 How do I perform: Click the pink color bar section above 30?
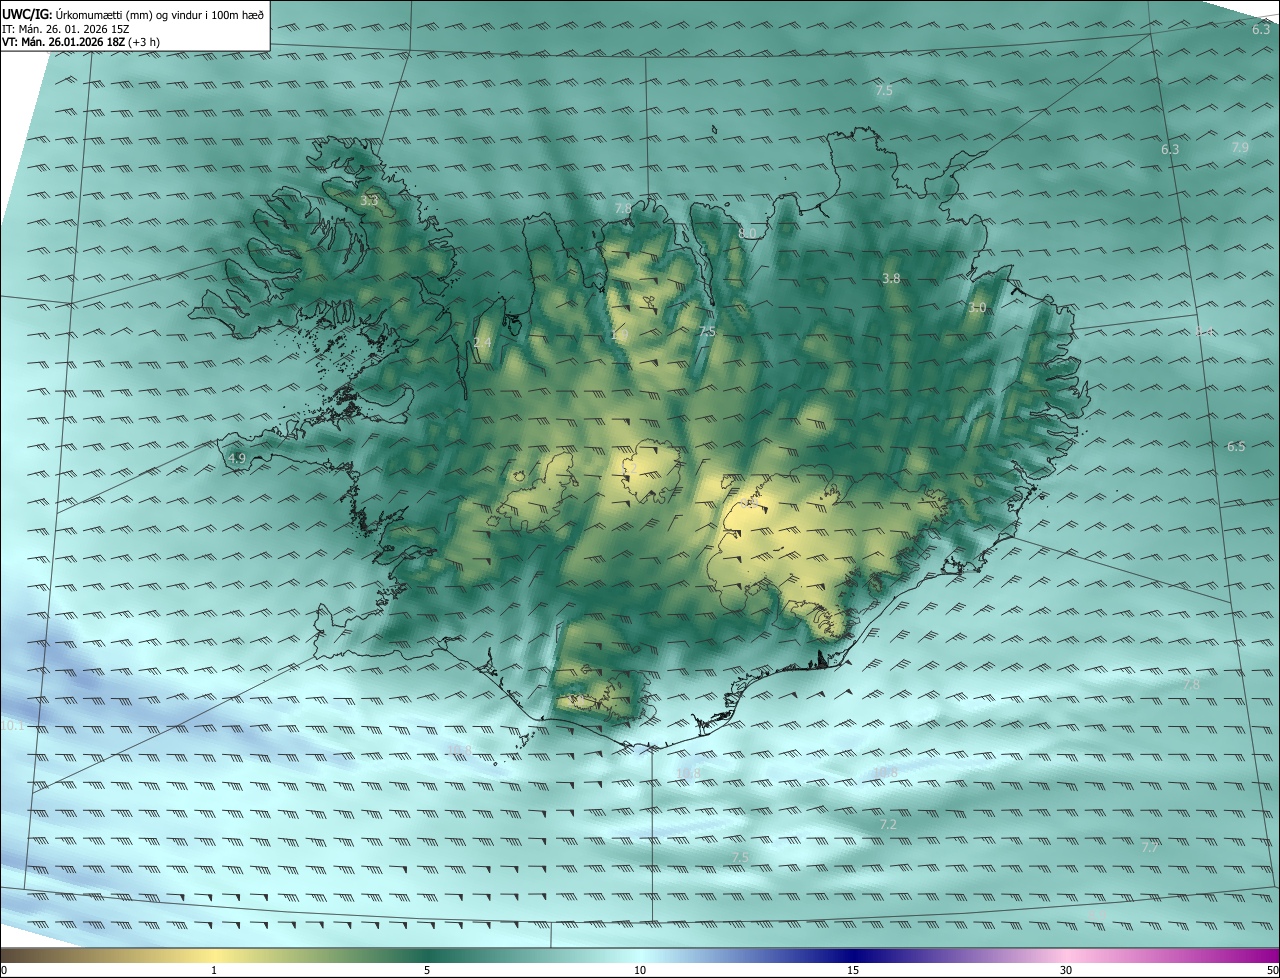pyautogui.click(x=1066, y=955)
